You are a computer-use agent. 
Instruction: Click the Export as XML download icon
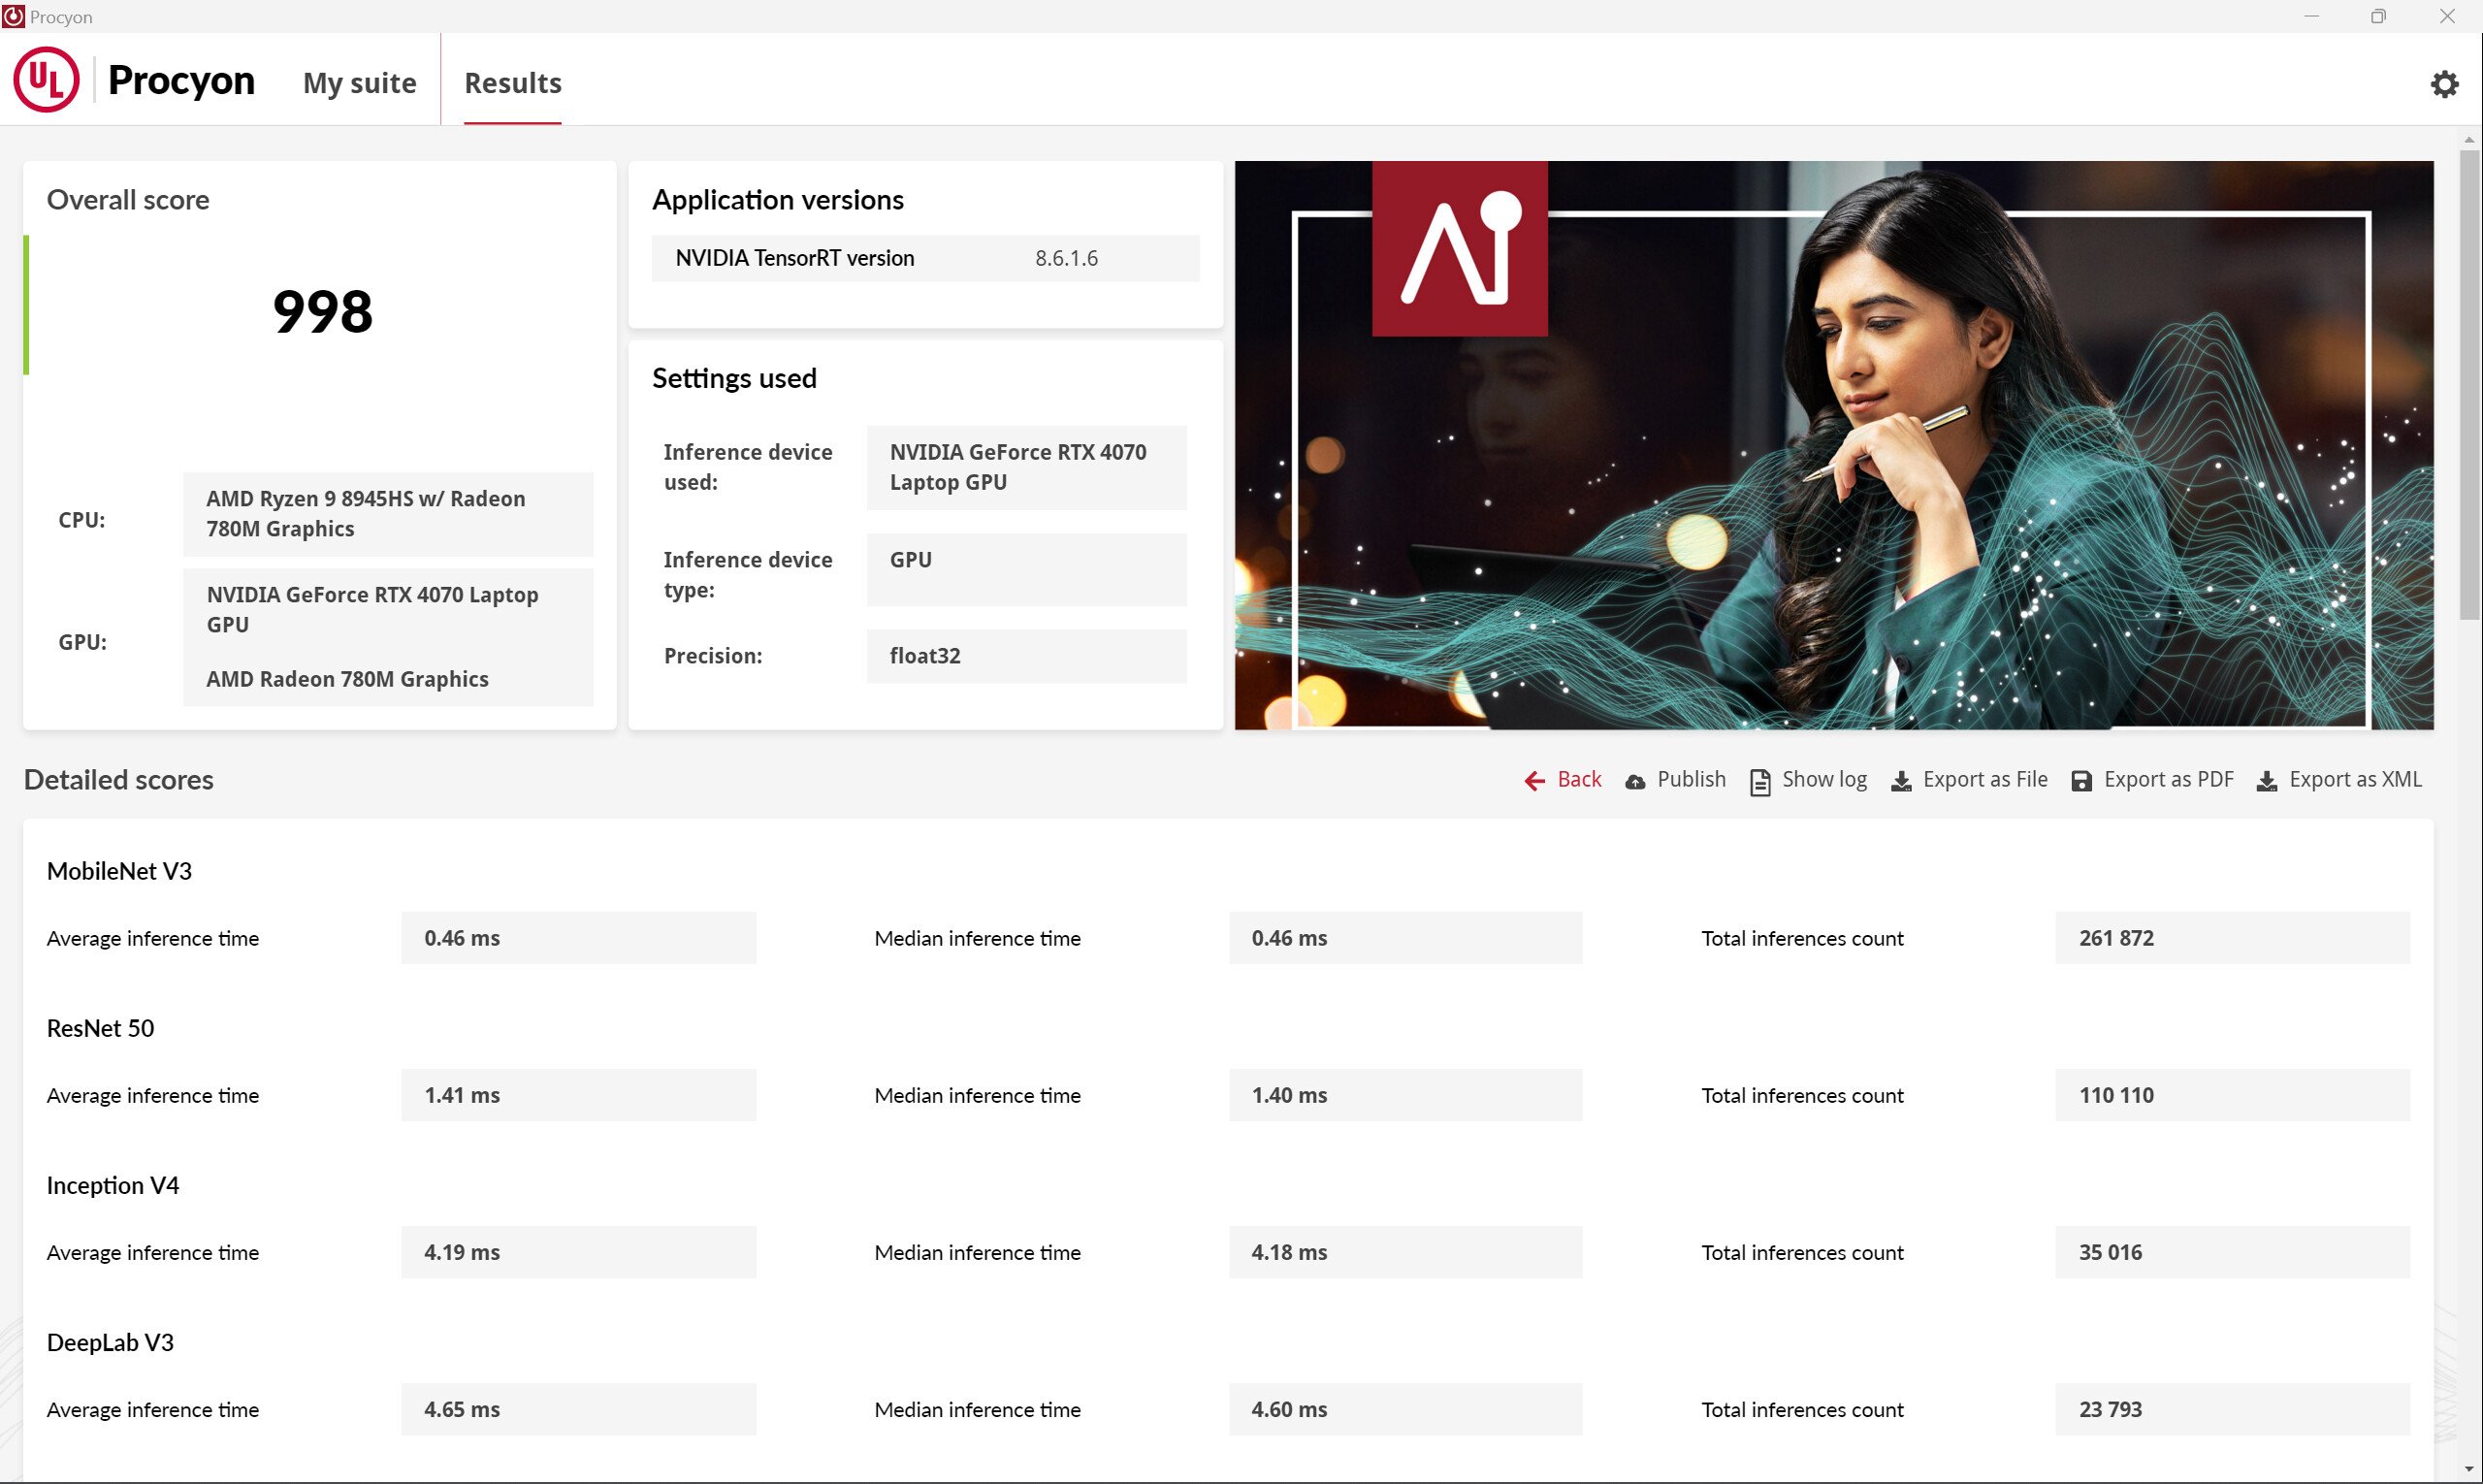point(2267,782)
